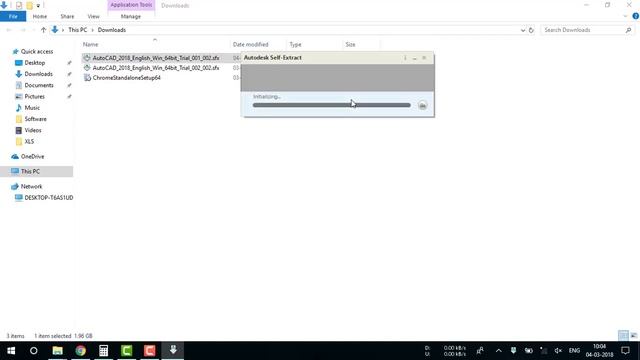Click the Initializing progress bar

331,105
